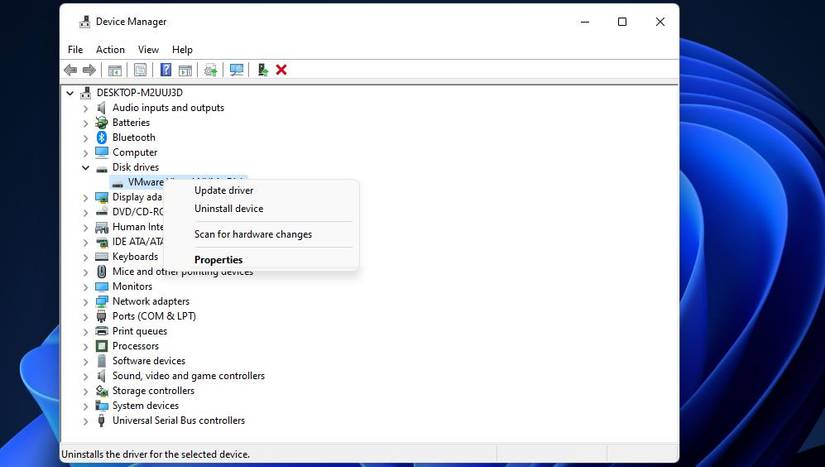Collapse the DESKTOP-M2UUJ3D root node
Screen dimensions: 825x467
point(70,93)
